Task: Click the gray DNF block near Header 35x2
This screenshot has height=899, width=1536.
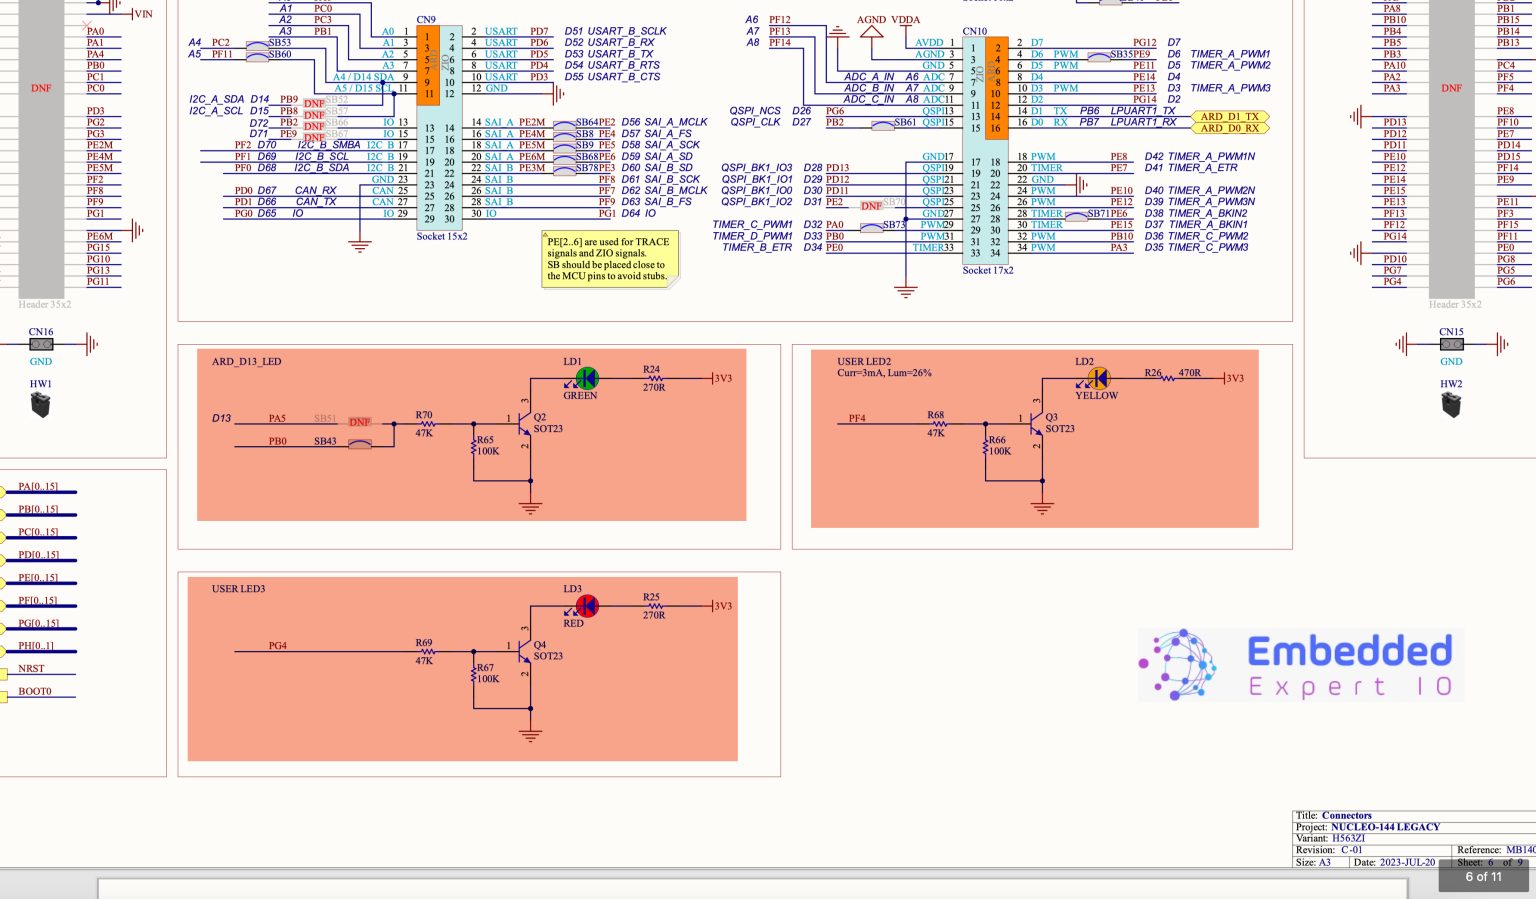Action: 41,88
